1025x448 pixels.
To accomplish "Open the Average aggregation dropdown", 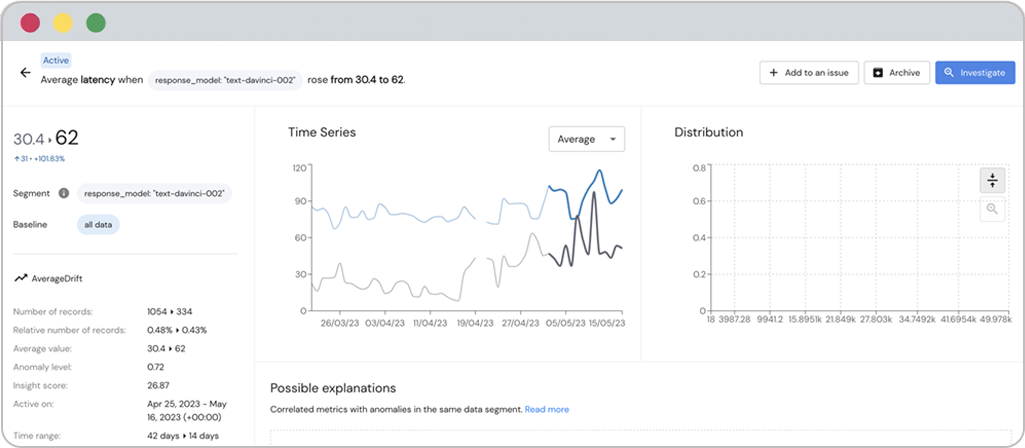I will (586, 139).
